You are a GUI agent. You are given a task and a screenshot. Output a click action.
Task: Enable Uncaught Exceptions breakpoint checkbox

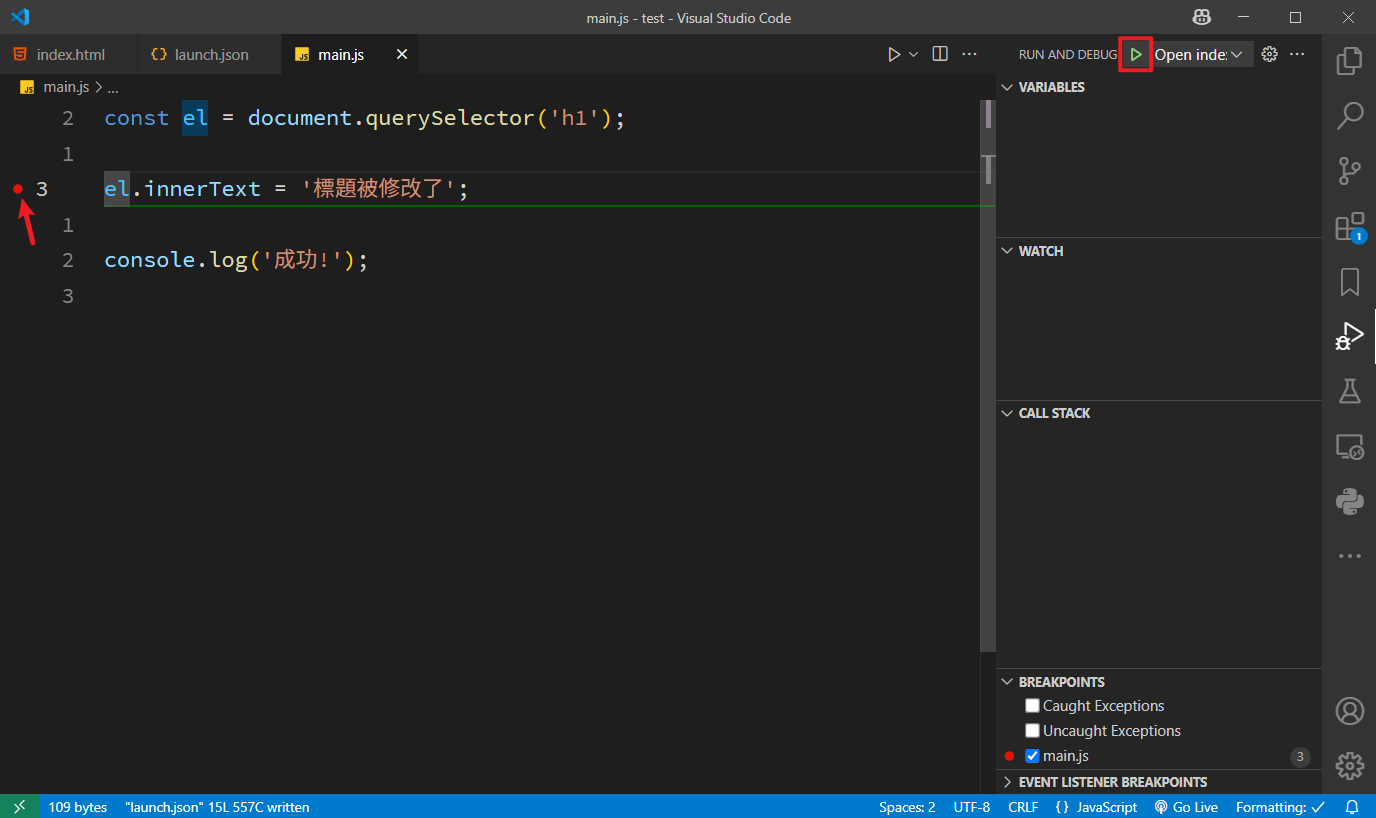click(x=1033, y=731)
